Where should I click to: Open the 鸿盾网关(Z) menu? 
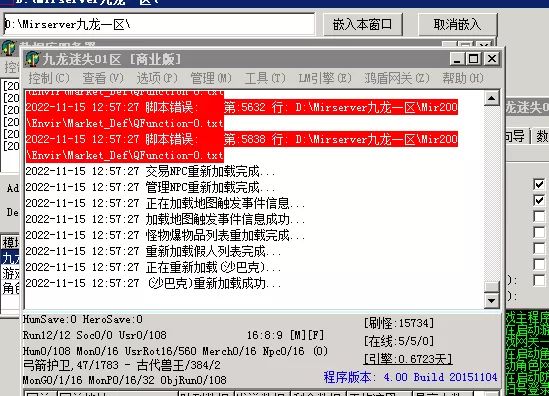tap(396, 78)
